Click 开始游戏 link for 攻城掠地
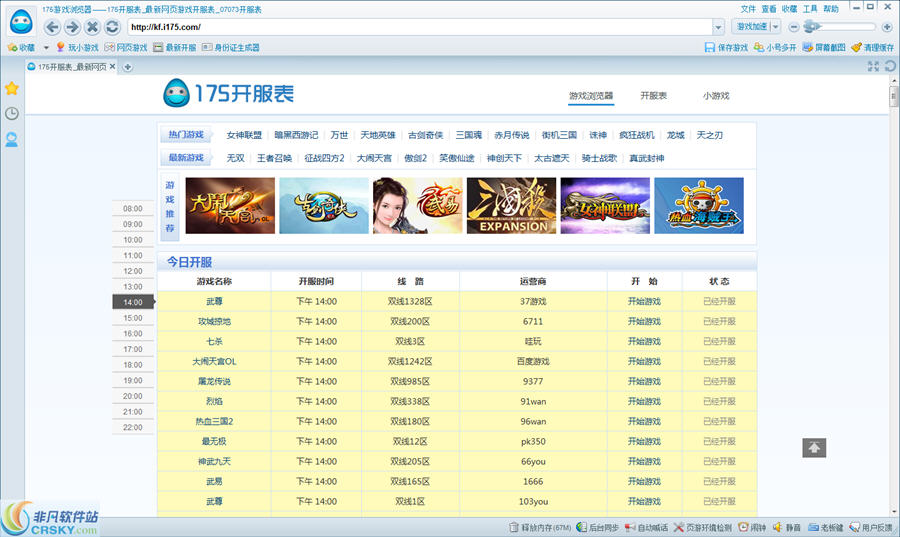The image size is (900, 537). (x=644, y=321)
